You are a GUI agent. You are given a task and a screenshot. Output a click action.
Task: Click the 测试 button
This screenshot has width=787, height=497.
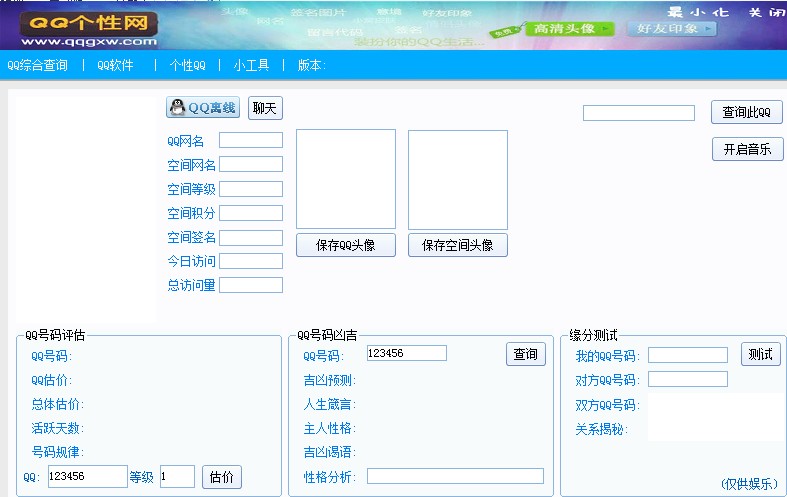point(760,354)
